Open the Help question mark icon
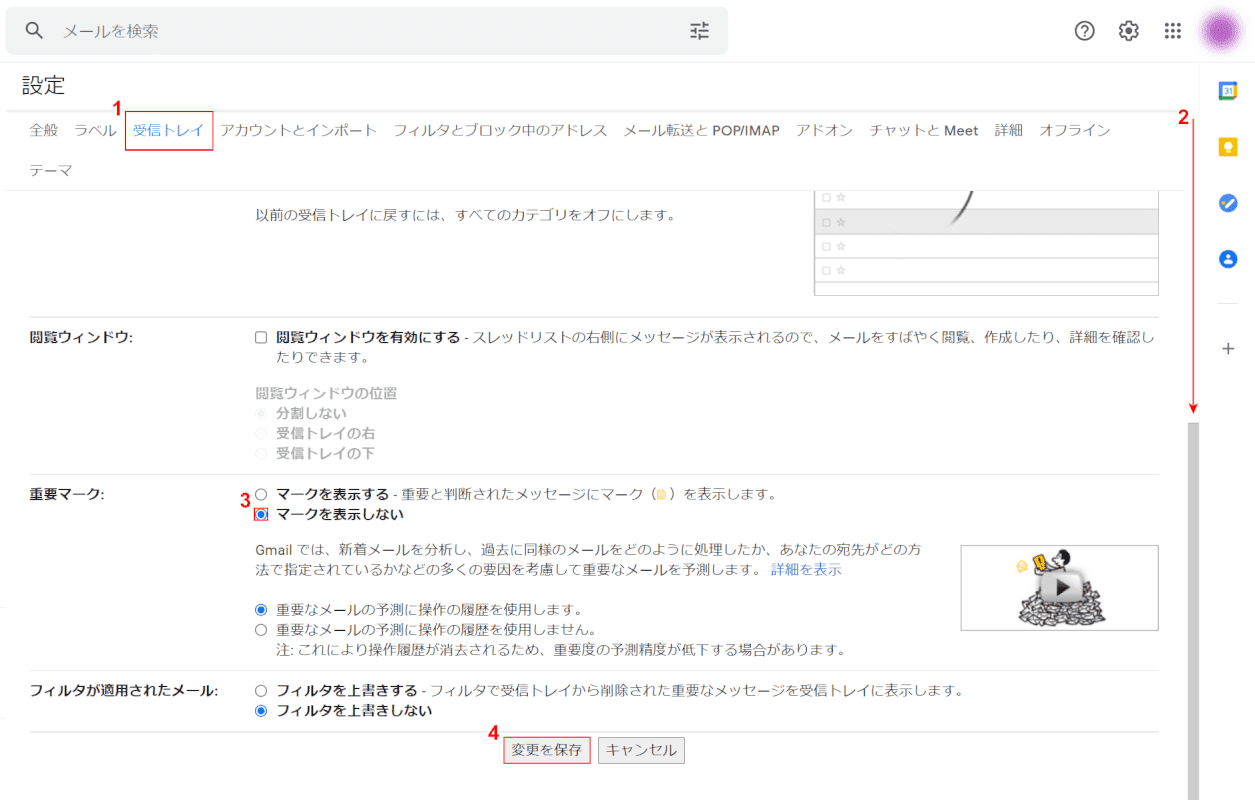Viewport: 1255px width, 800px height. coord(1085,31)
